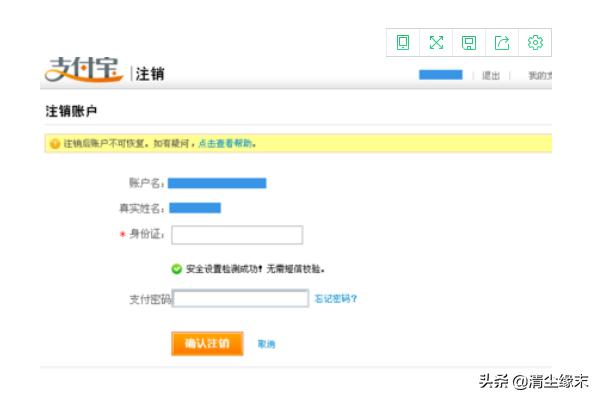600x400 pixels.
Task: Click the 账户名 label
Action: 146,183
